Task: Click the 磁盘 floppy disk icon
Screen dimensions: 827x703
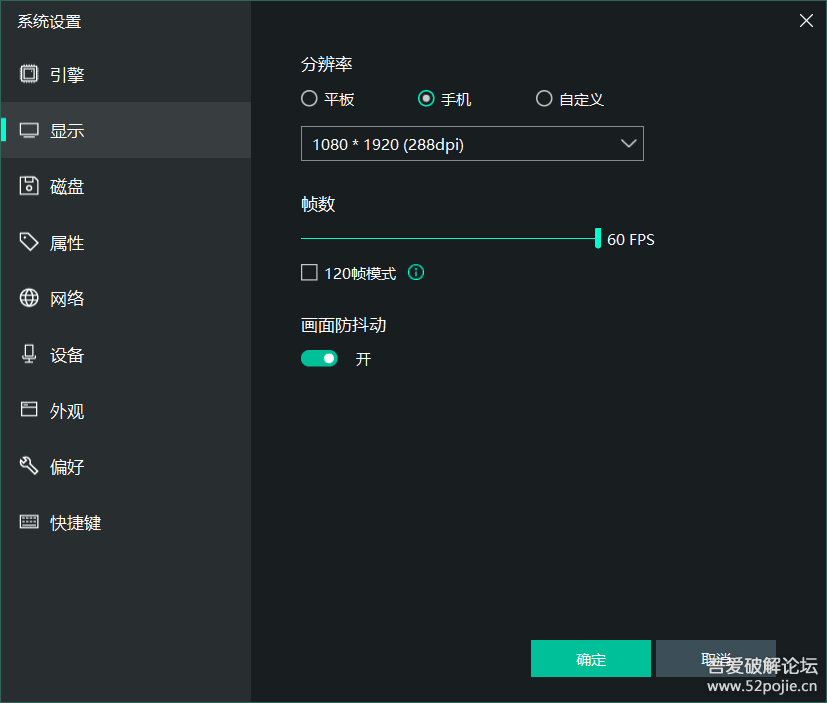Action: point(29,186)
